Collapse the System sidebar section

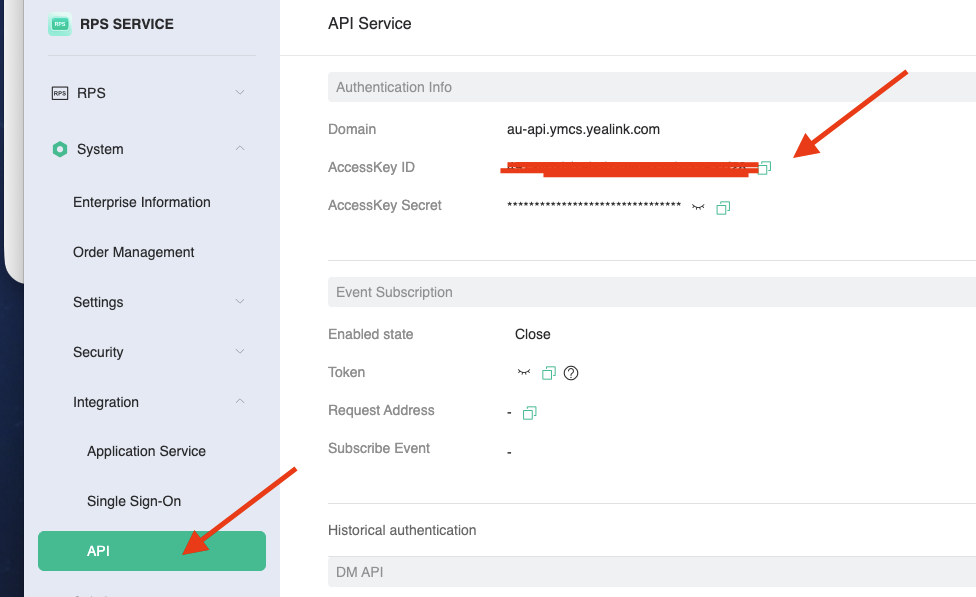(239, 149)
